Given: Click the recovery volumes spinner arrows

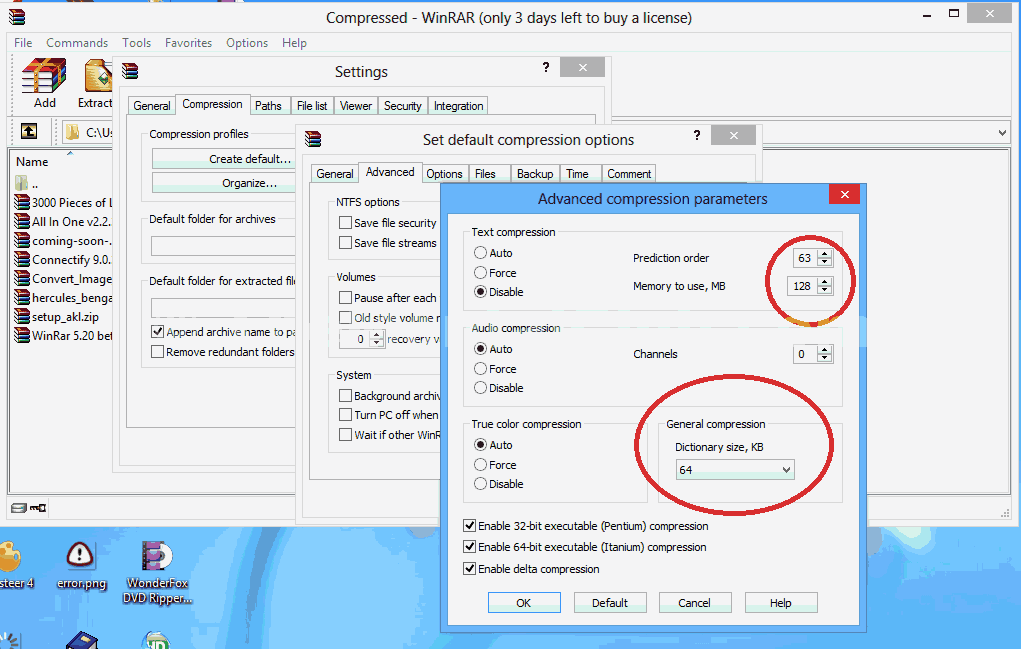Looking at the screenshot, I should click(377, 339).
